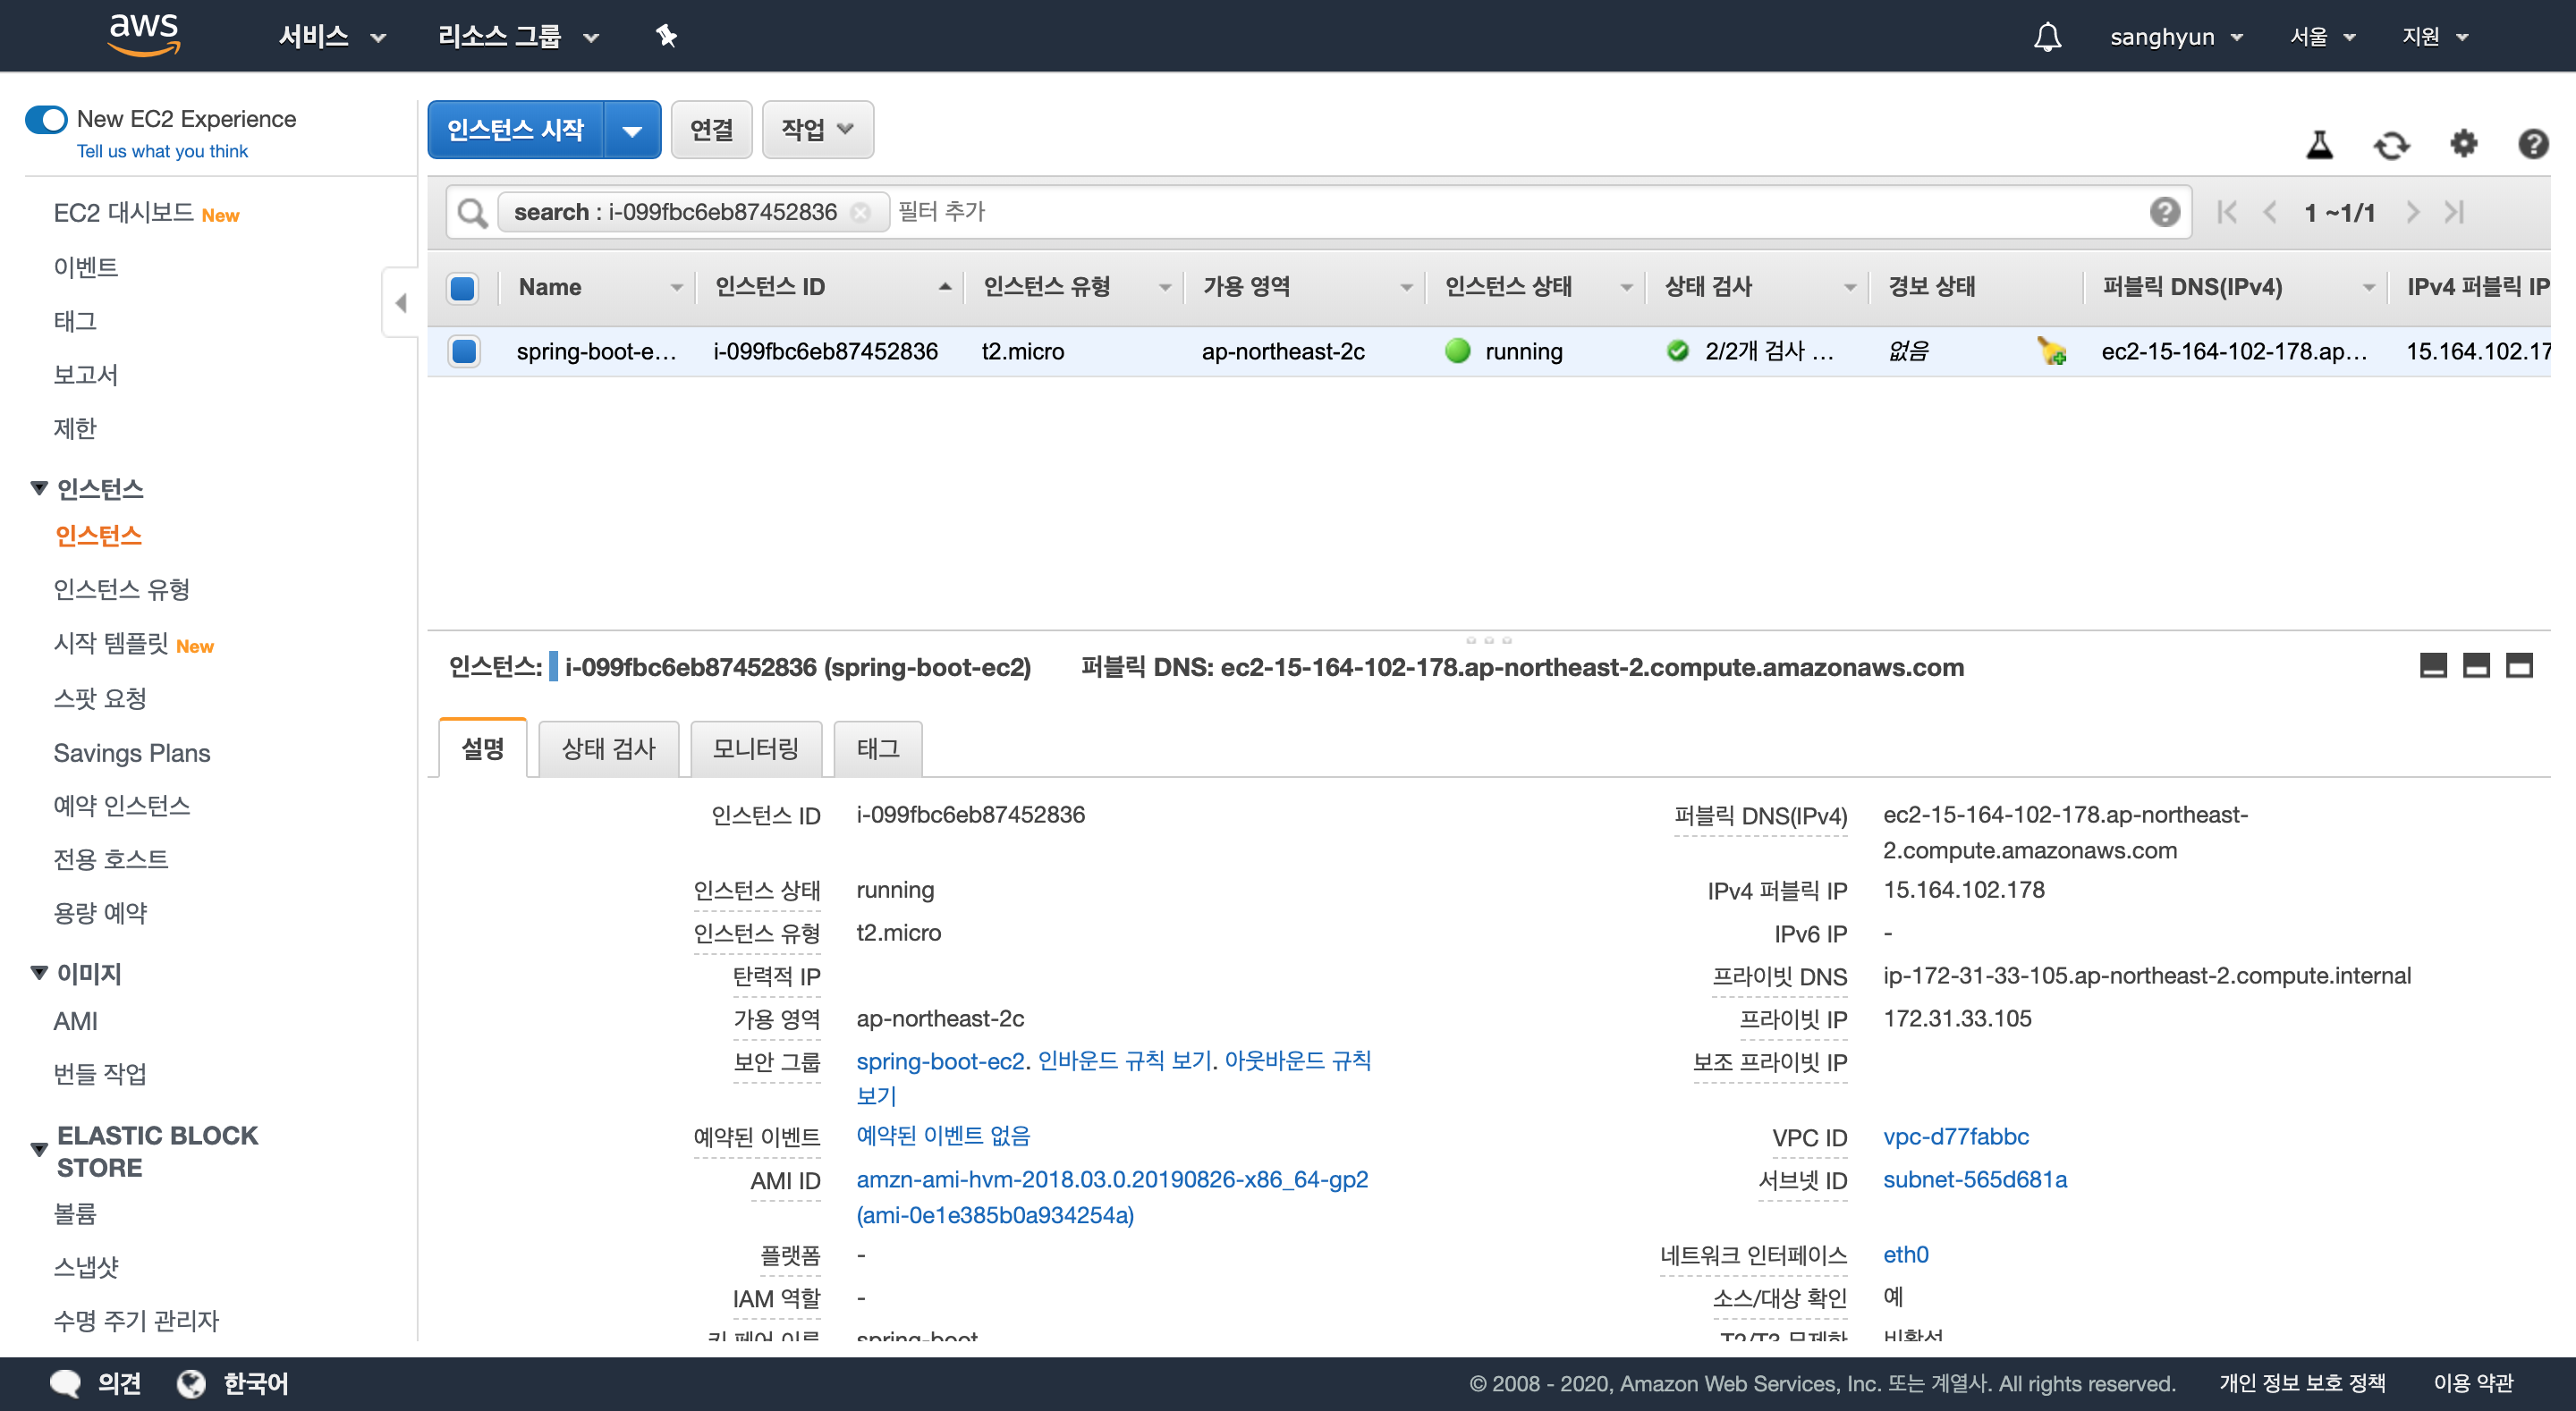Open the settings gear icon
This screenshot has width=2576, height=1411.
coord(2463,144)
